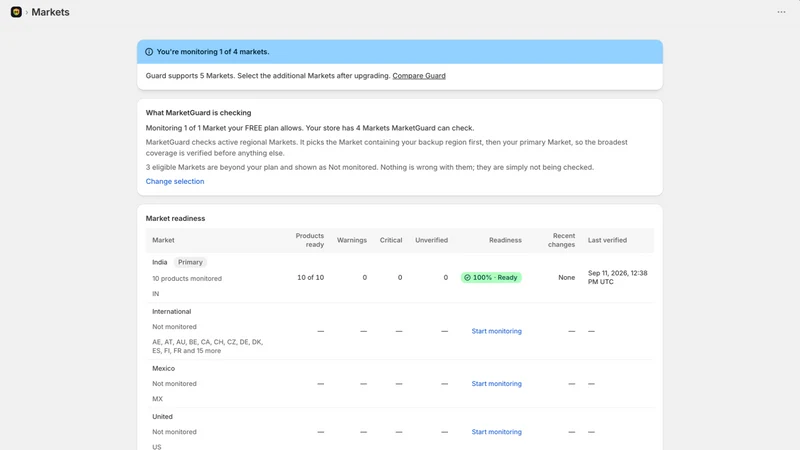
Task: Click the info icon in blue banner
Action: pyautogui.click(x=149, y=52)
